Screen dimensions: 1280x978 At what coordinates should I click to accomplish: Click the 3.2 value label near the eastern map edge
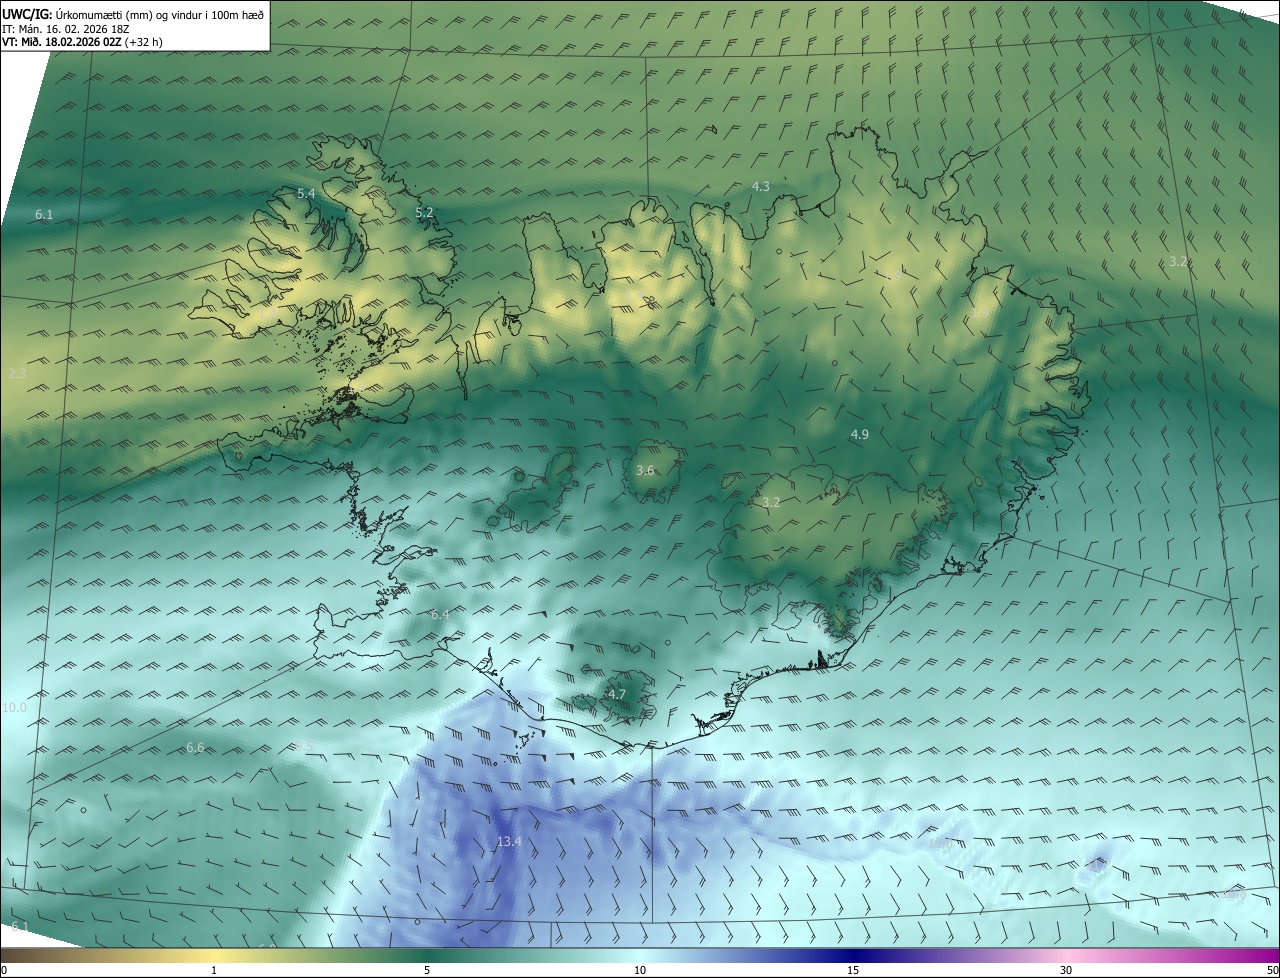click(1178, 261)
